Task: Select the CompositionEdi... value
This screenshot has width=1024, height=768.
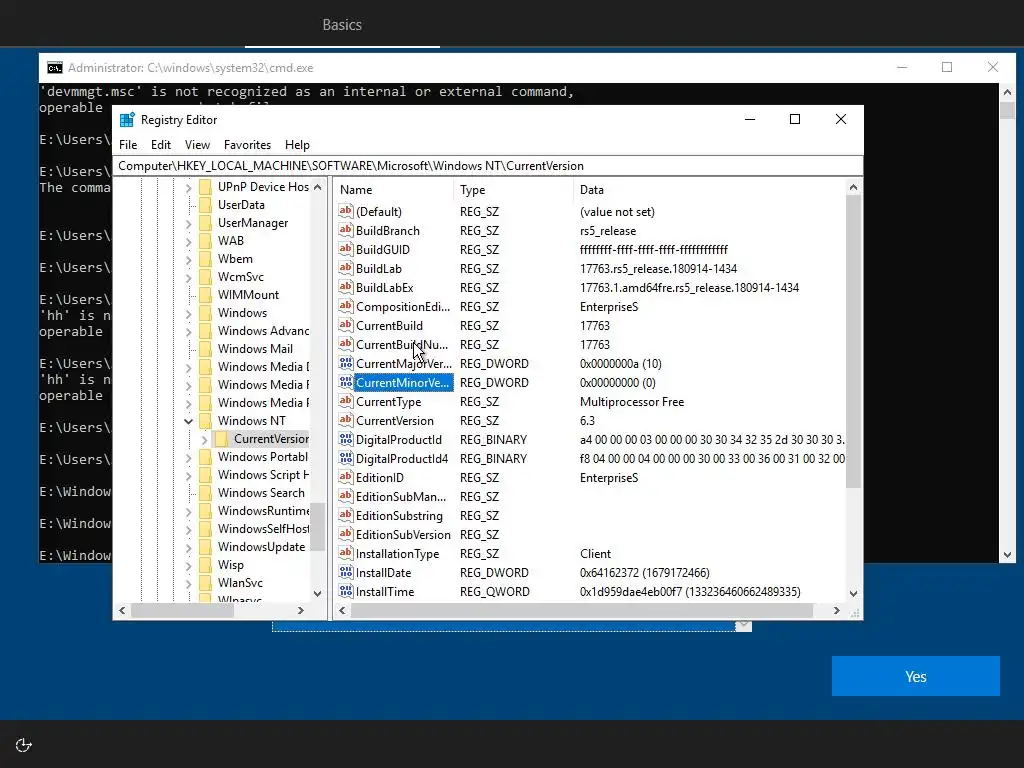Action: click(x=403, y=306)
